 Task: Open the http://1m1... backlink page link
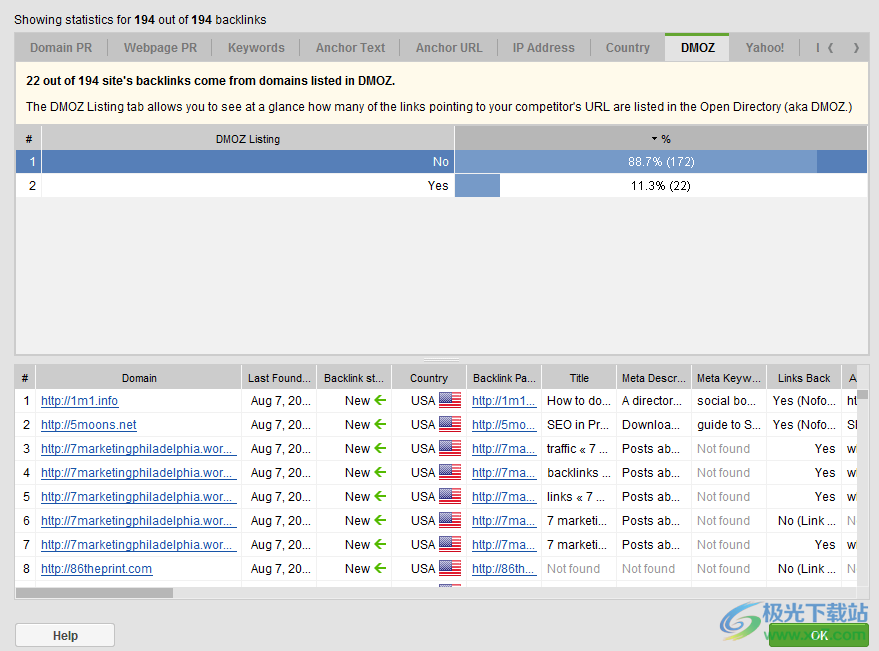coord(503,401)
